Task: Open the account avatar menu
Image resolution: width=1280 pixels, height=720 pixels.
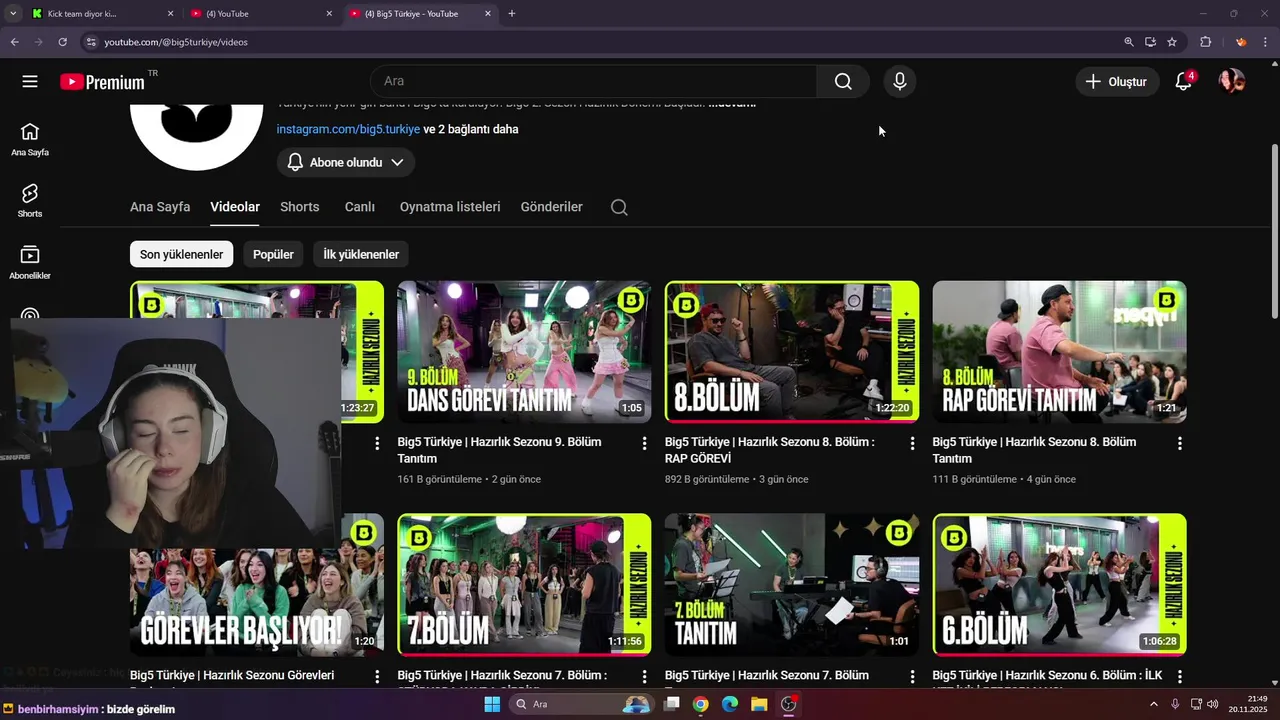Action: (x=1231, y=82)
